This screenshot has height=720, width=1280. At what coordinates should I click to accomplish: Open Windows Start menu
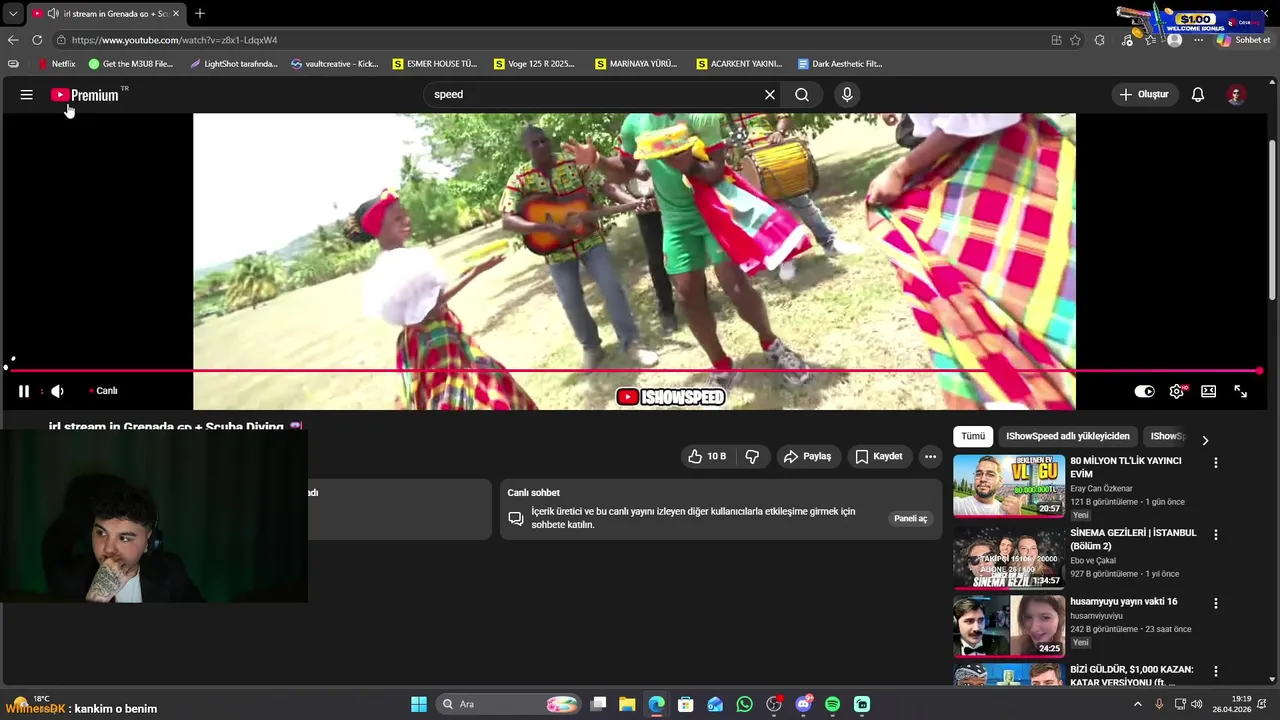(x=419, y=704)
